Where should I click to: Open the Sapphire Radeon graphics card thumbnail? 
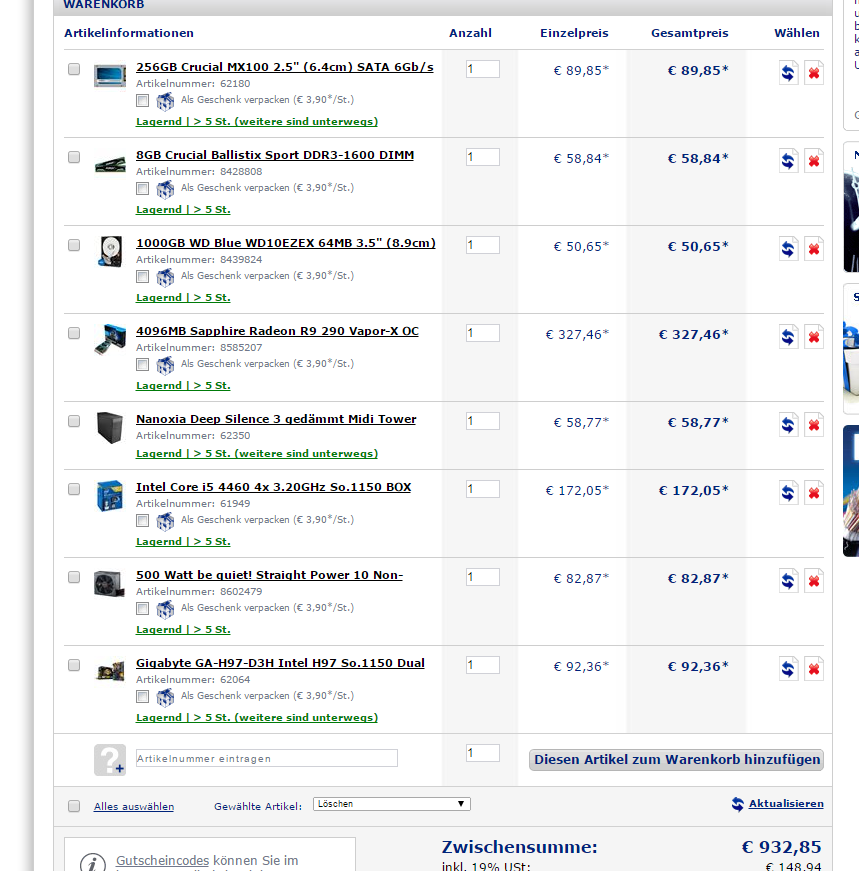pos(109,338)
